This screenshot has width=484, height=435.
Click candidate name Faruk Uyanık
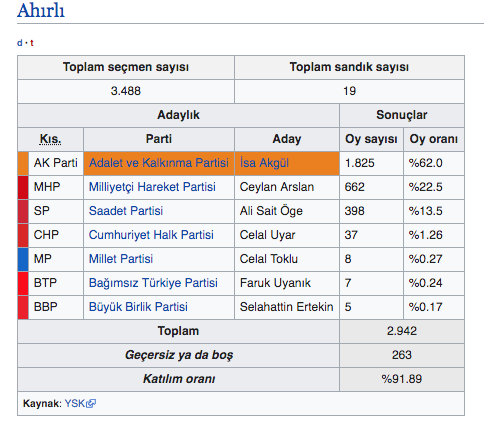pos(275,283)
